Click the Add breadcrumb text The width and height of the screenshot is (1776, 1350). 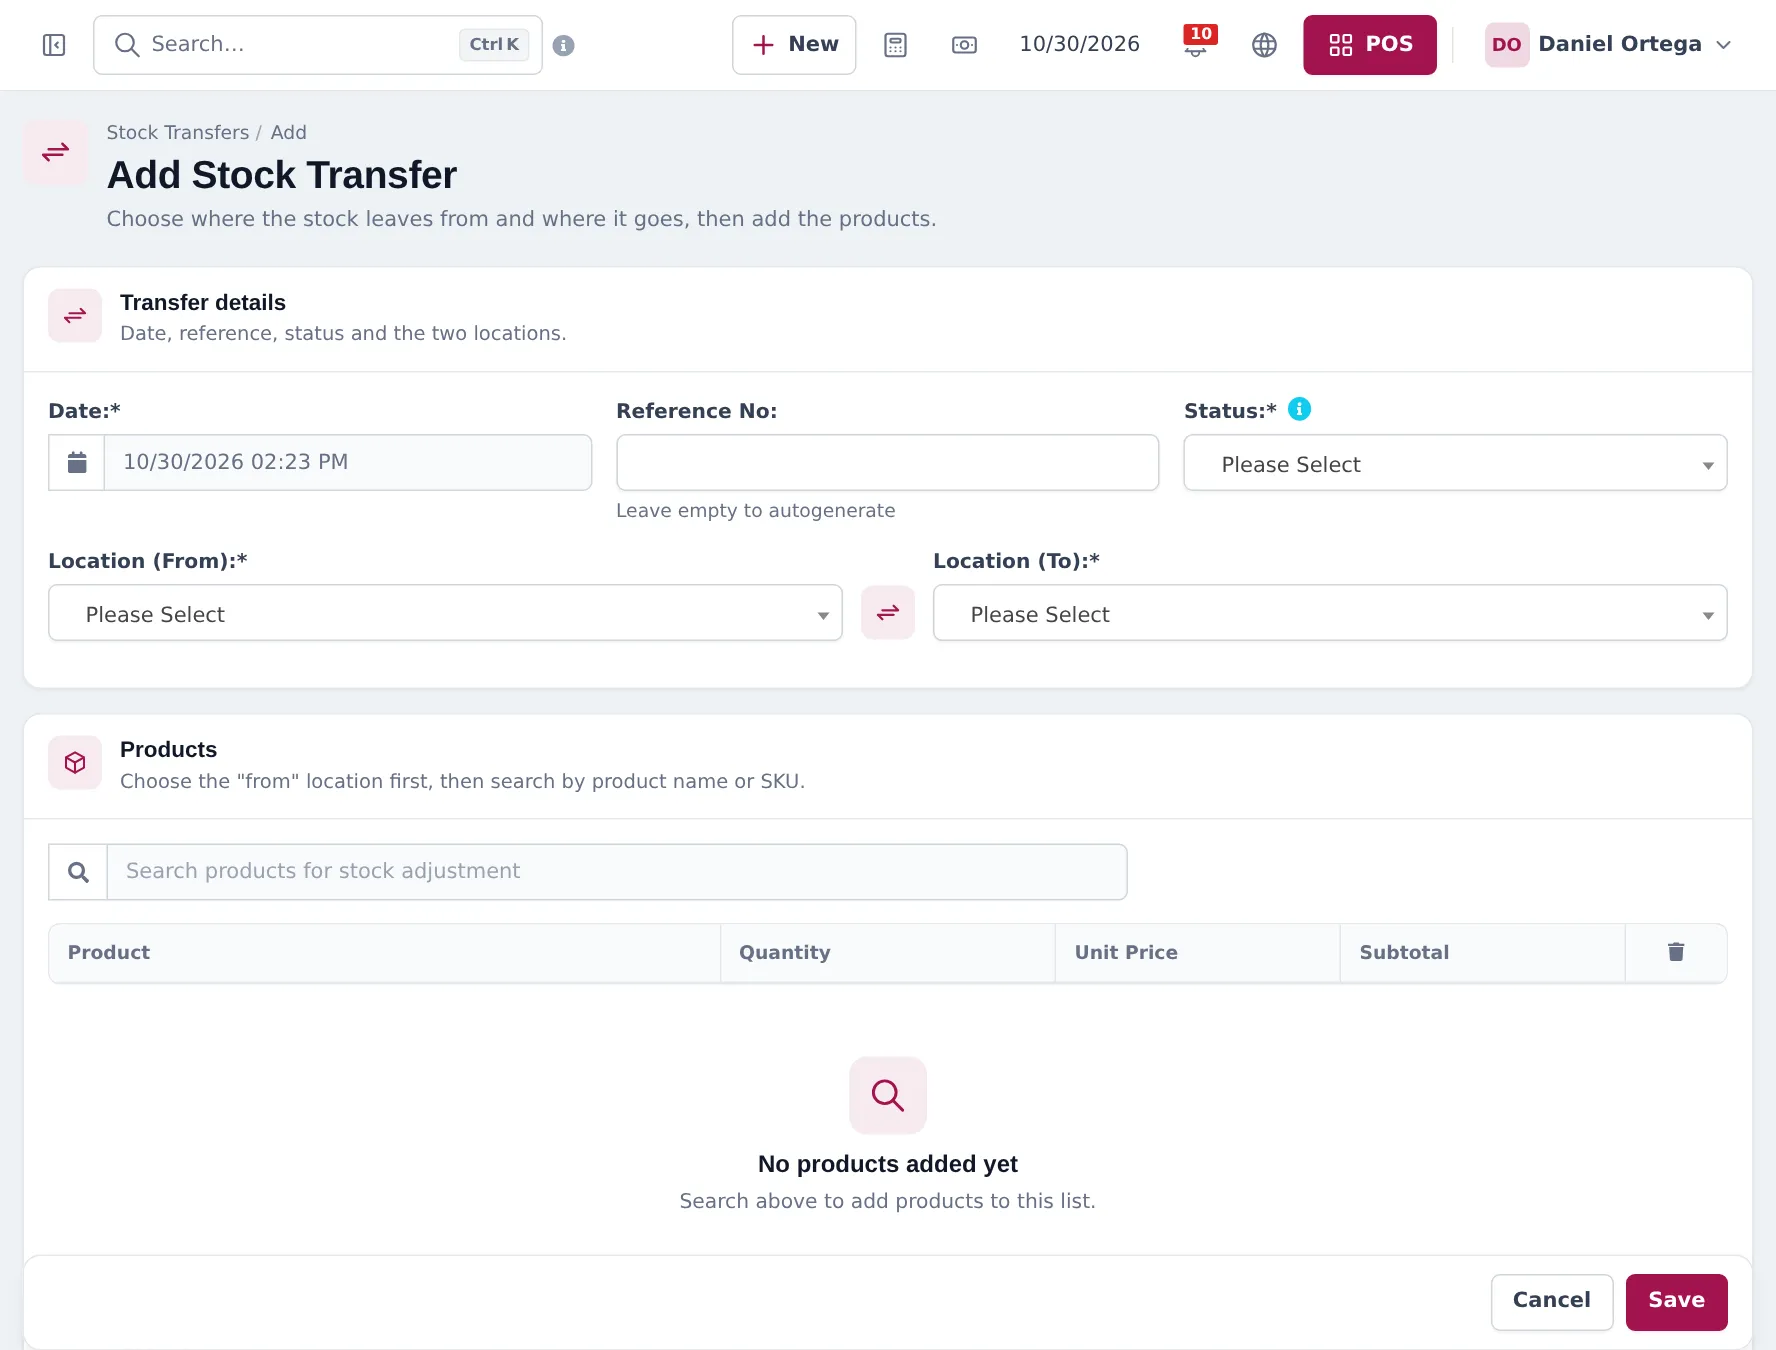[288, 132]
